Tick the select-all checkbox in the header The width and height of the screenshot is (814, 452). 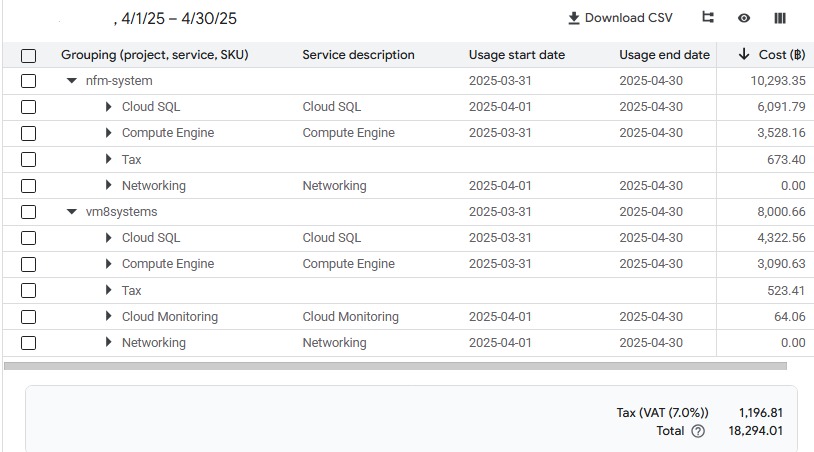click(29, 55)
